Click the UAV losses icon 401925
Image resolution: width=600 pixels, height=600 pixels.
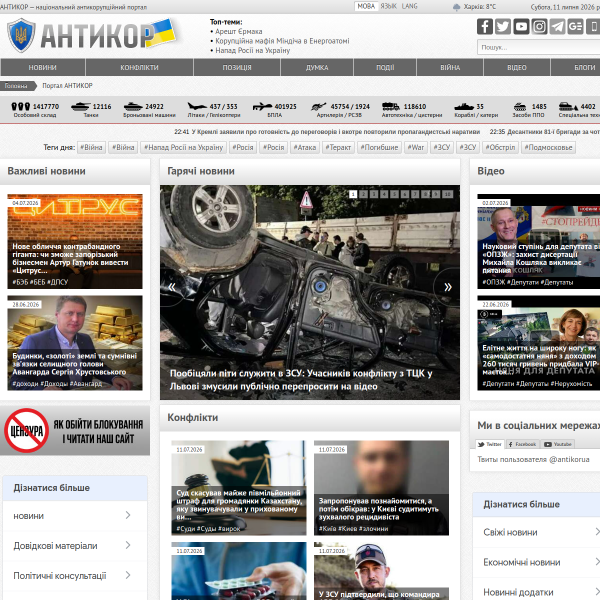pyautogui.click(x=262, y=106)
